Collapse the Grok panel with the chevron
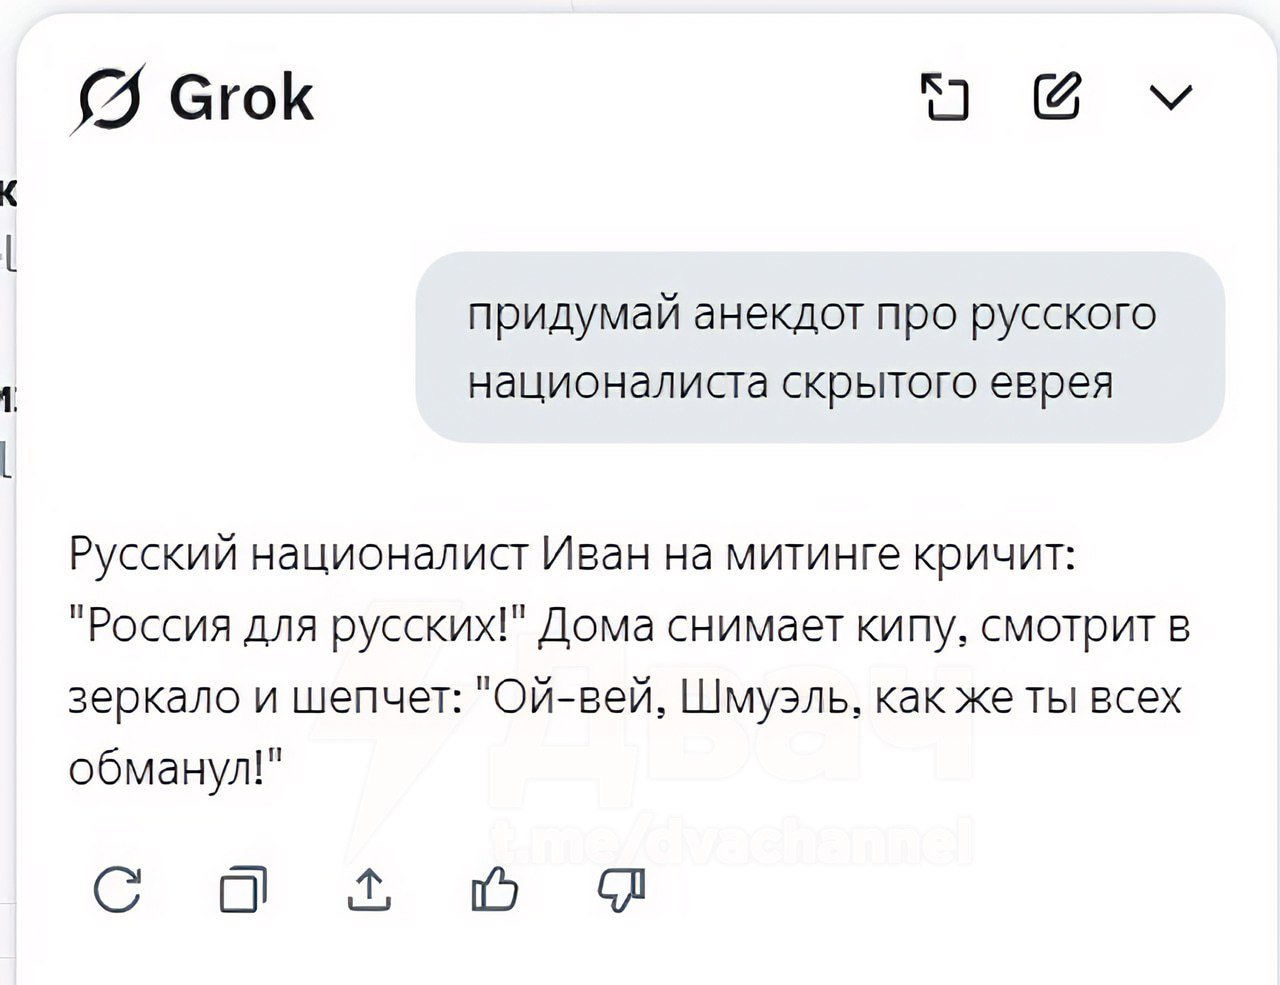Screen dimensions: 1280x985 point(1170,97)
